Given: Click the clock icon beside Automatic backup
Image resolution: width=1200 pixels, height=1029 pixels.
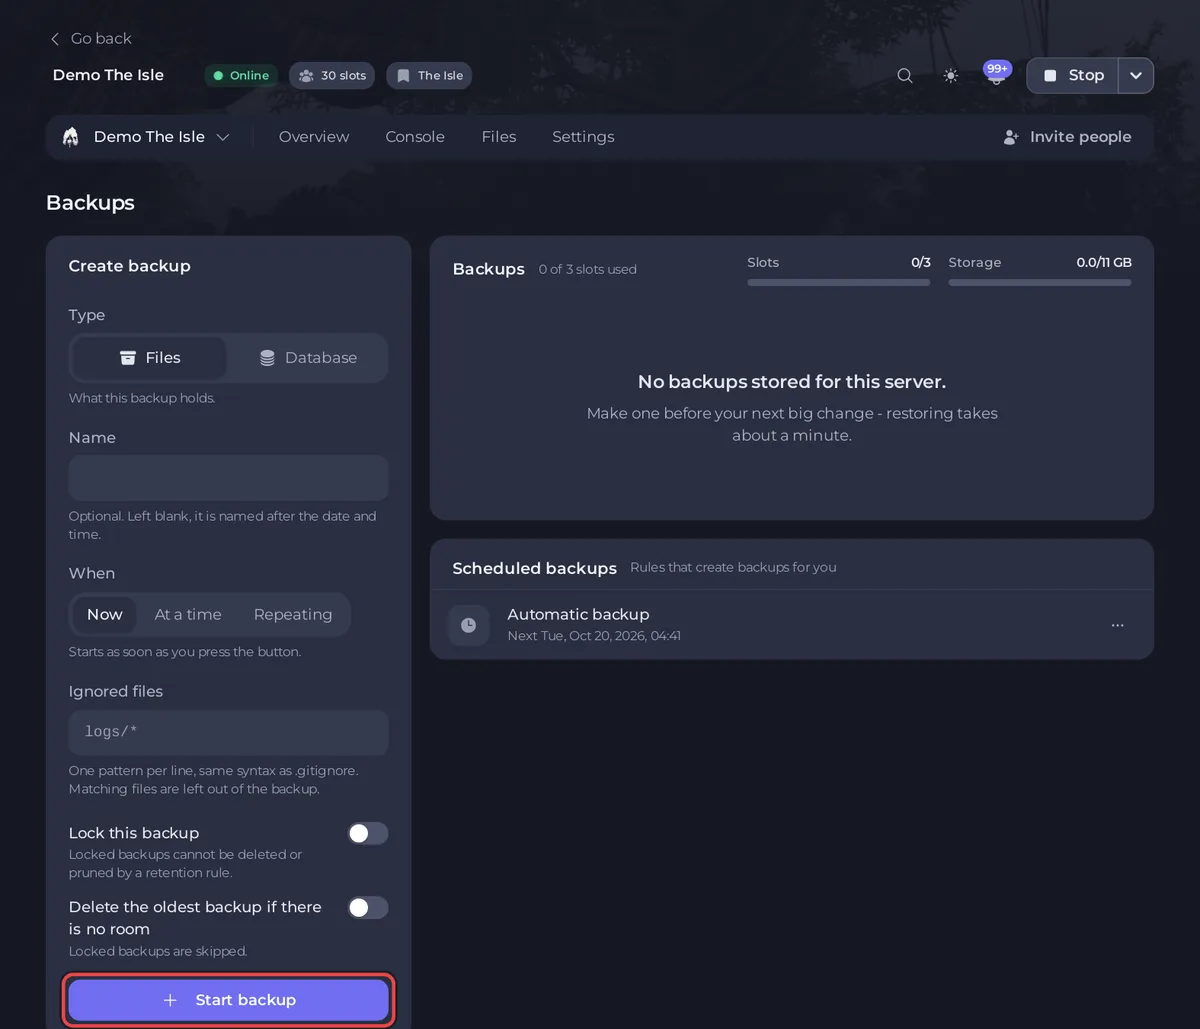Looking at the screenshot, I should coord(468,625).
